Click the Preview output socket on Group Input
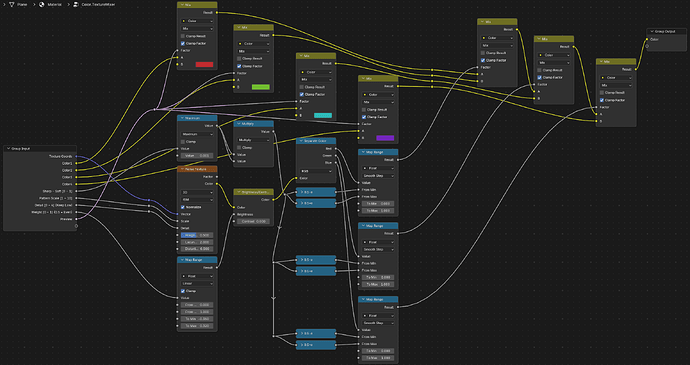Screen dimensions: 690x365 point(76,219)
